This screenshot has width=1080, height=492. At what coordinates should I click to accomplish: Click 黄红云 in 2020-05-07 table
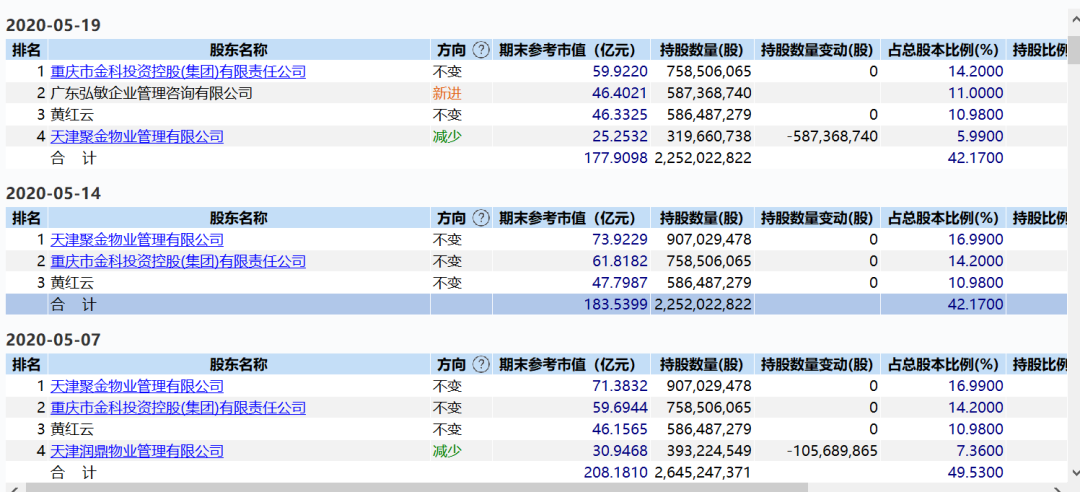coord(72,429)
